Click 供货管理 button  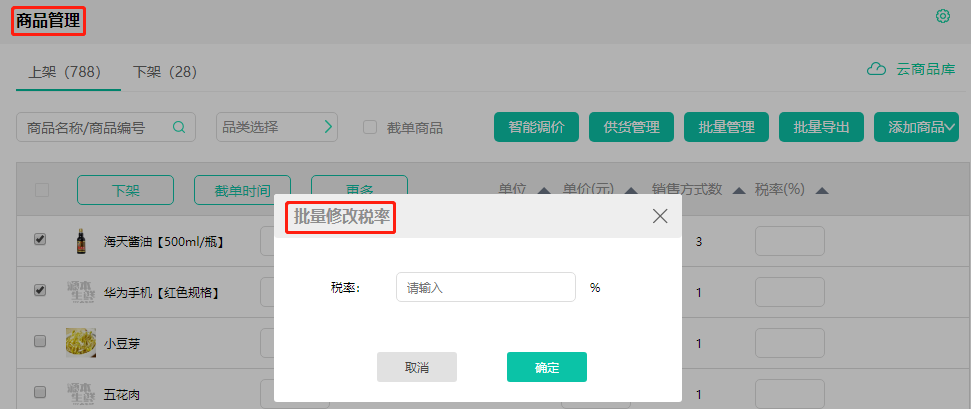tap(631, 127)
